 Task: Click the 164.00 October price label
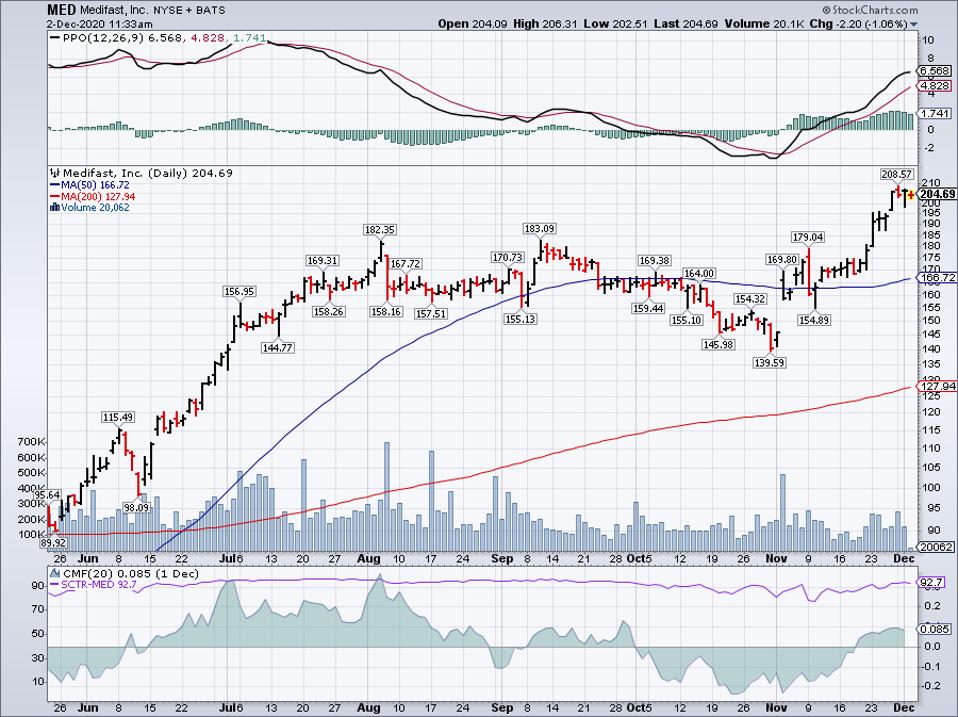click(699, 274)
